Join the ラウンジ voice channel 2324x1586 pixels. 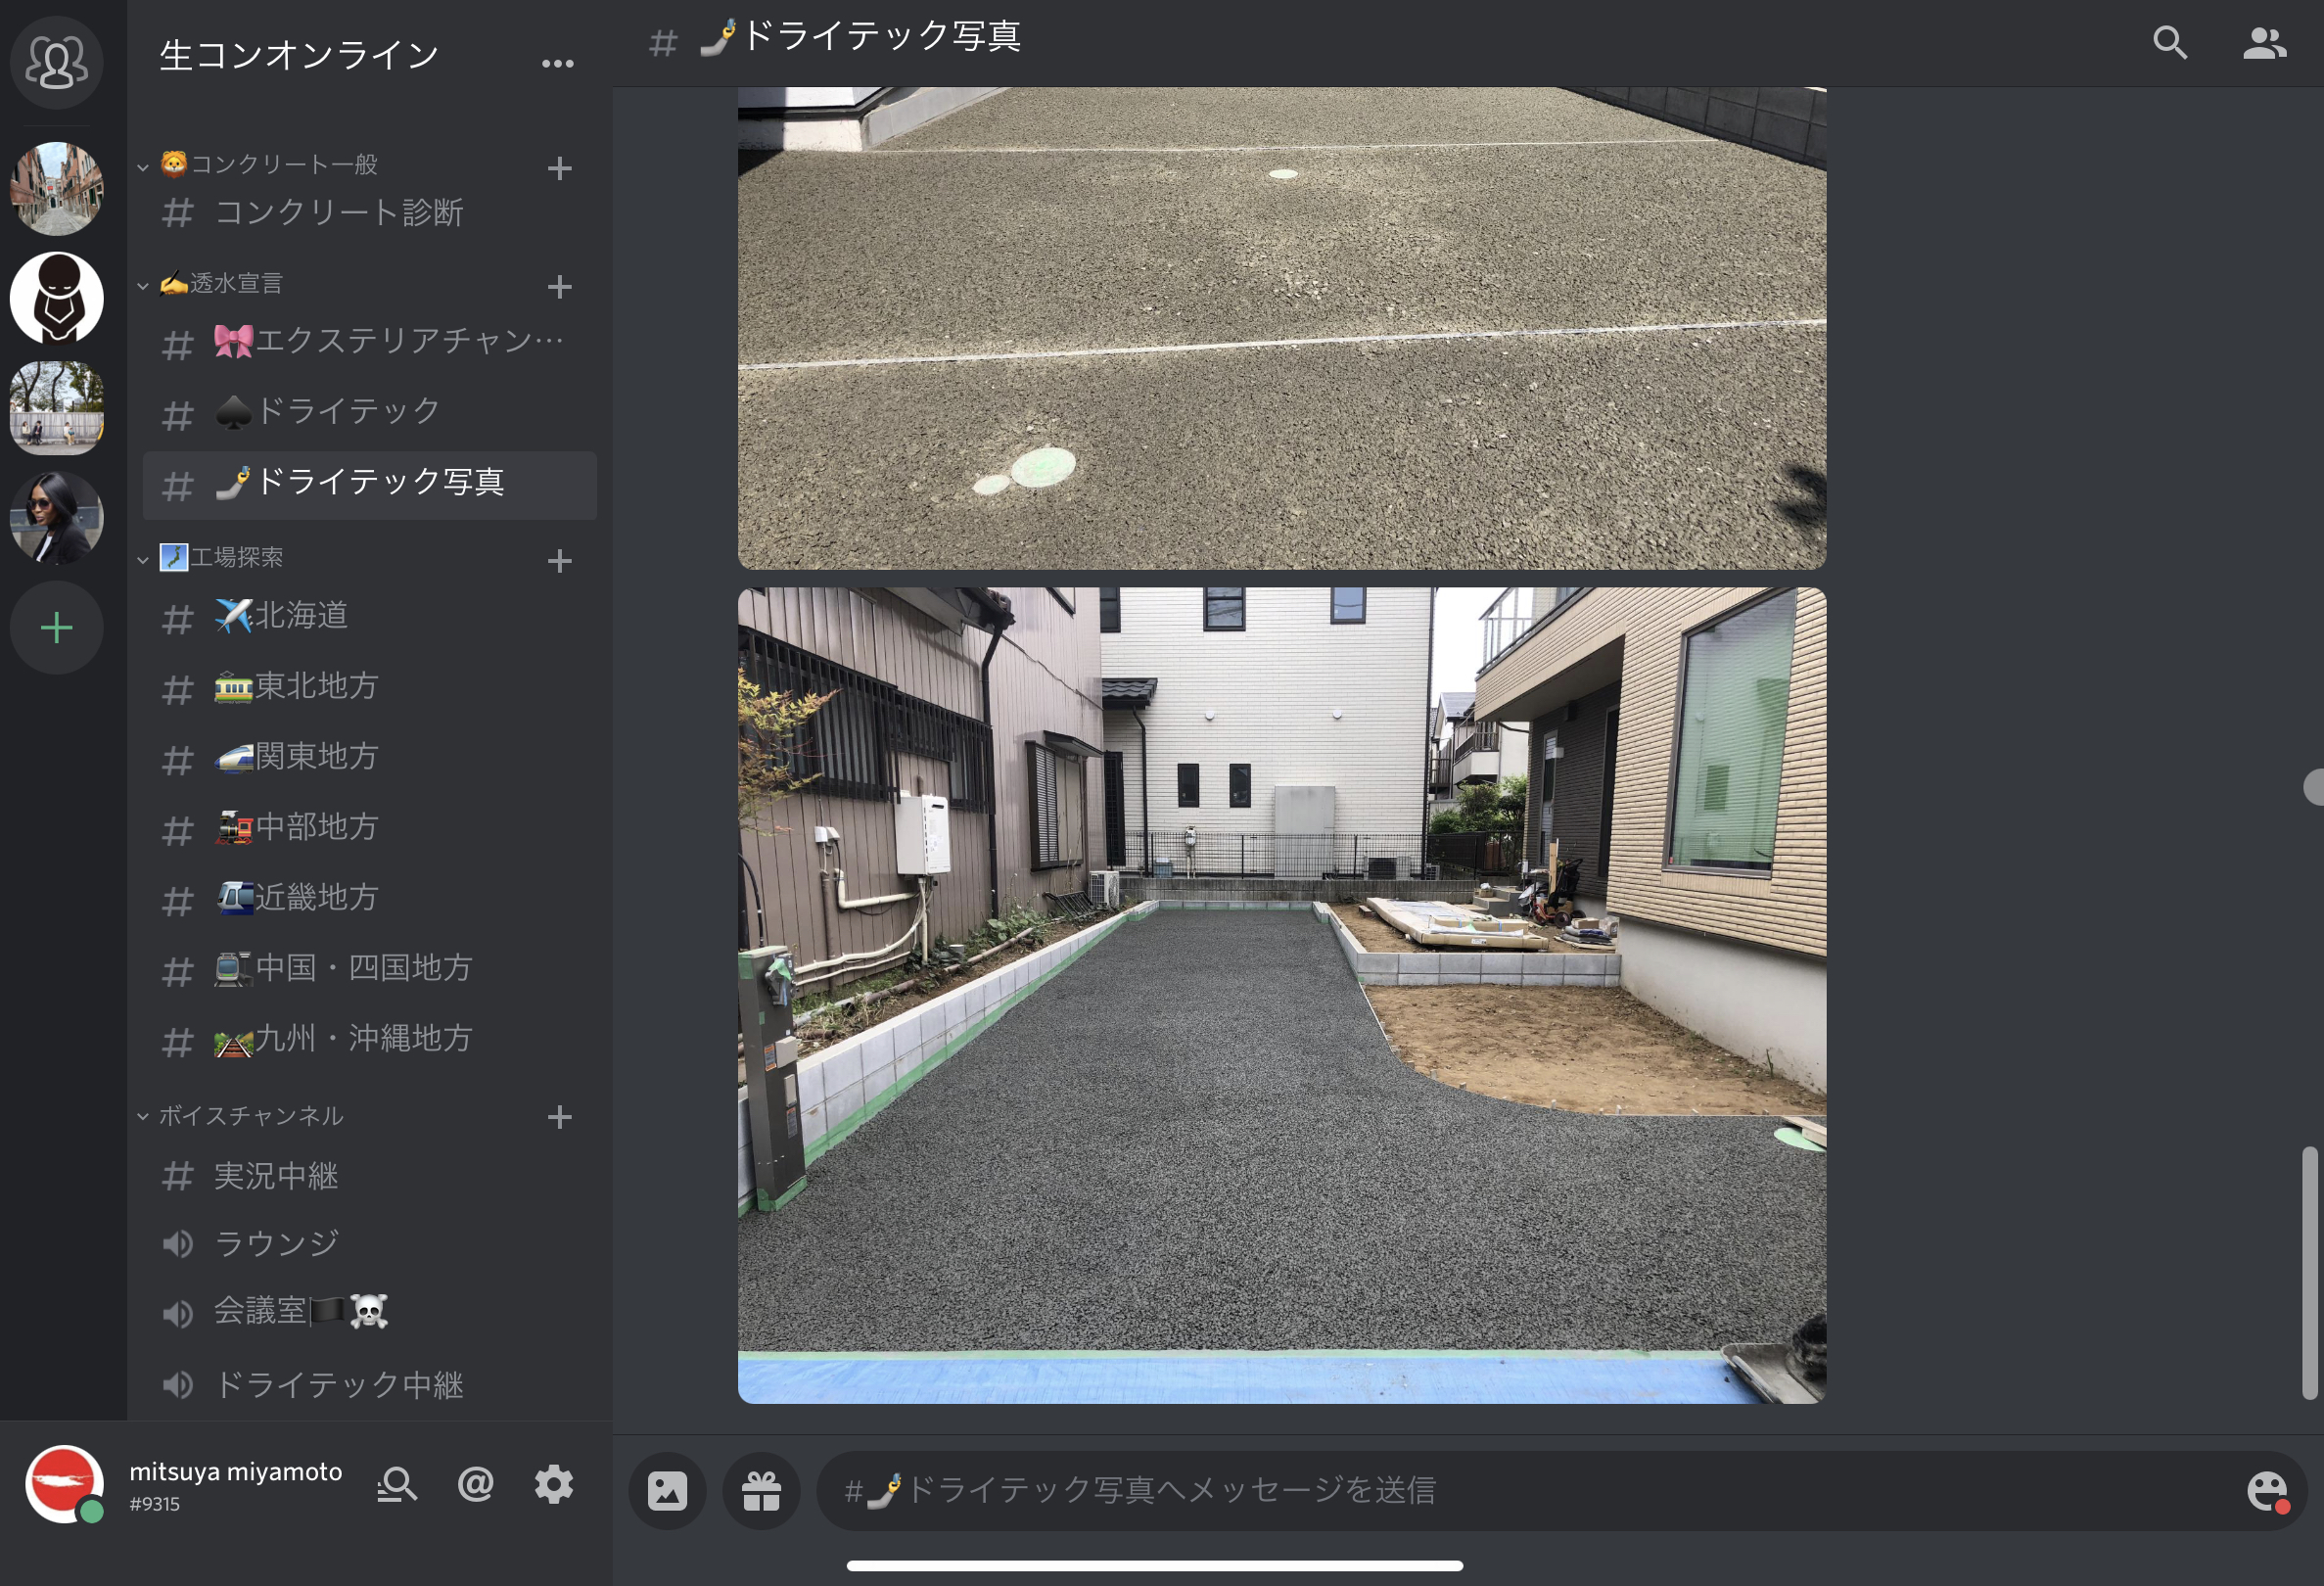coord(369,1244)
